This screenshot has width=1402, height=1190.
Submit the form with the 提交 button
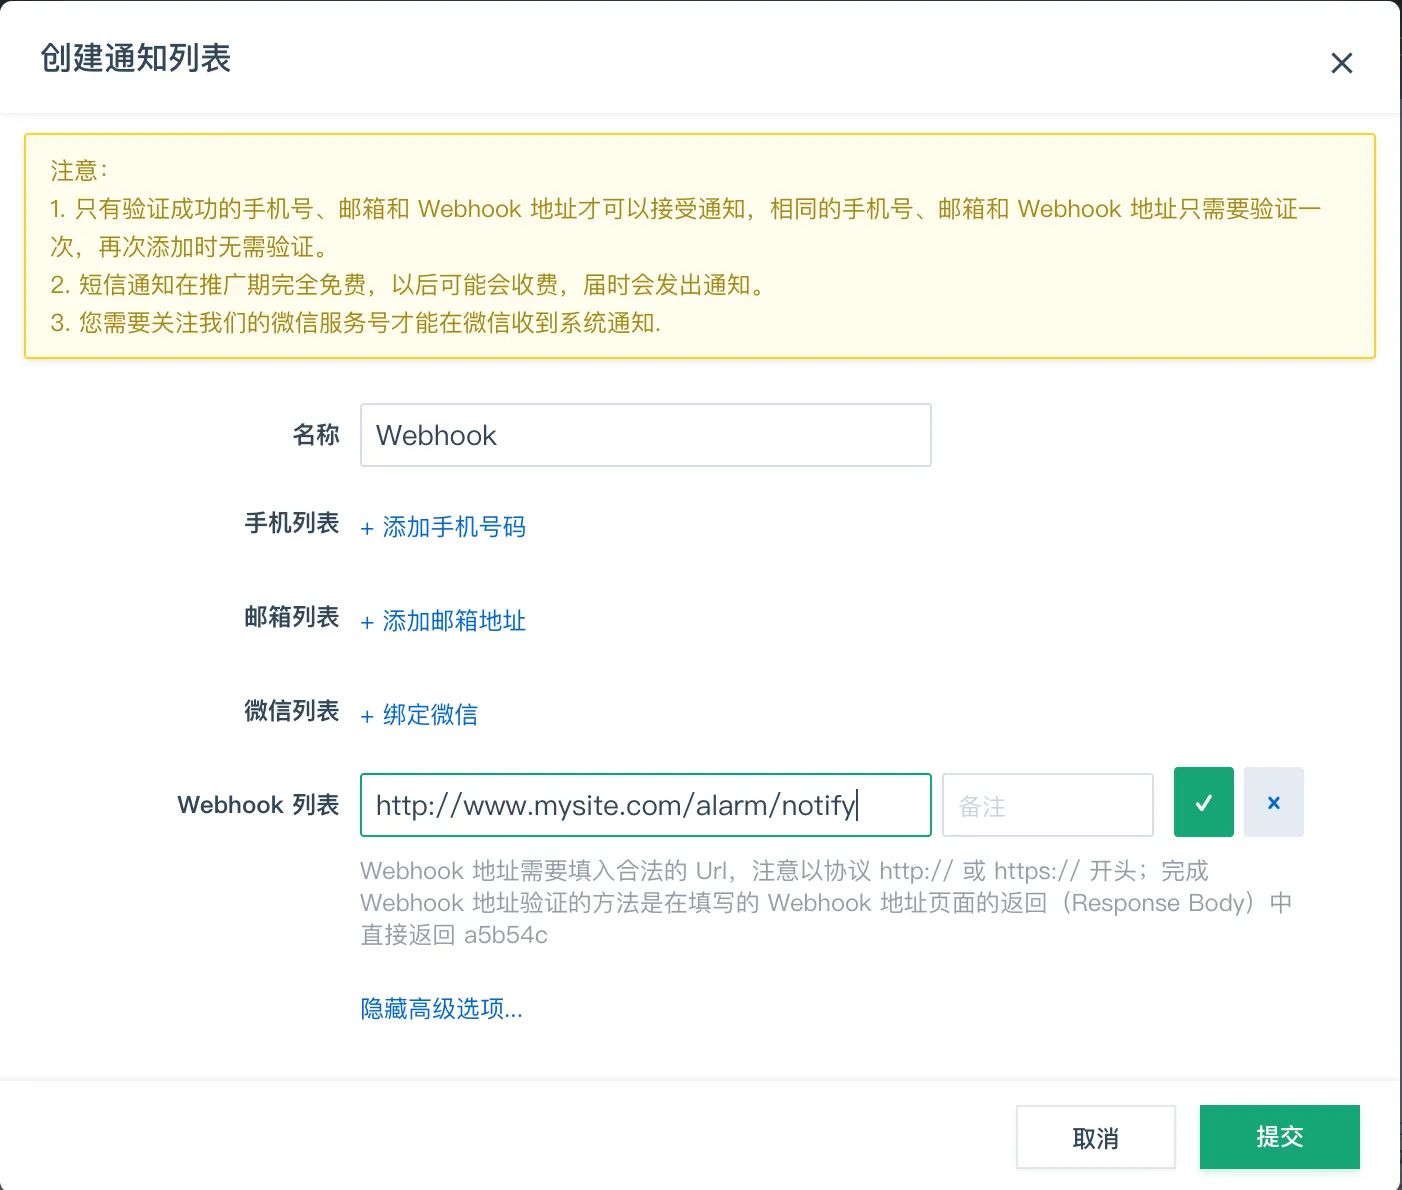(1279, 1137)
